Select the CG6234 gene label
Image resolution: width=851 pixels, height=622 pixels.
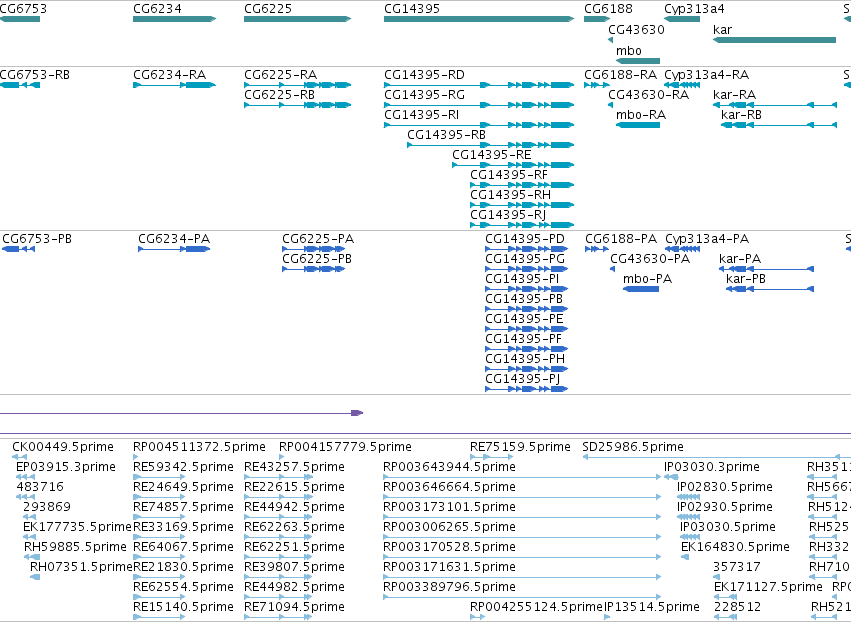point(157,9)
